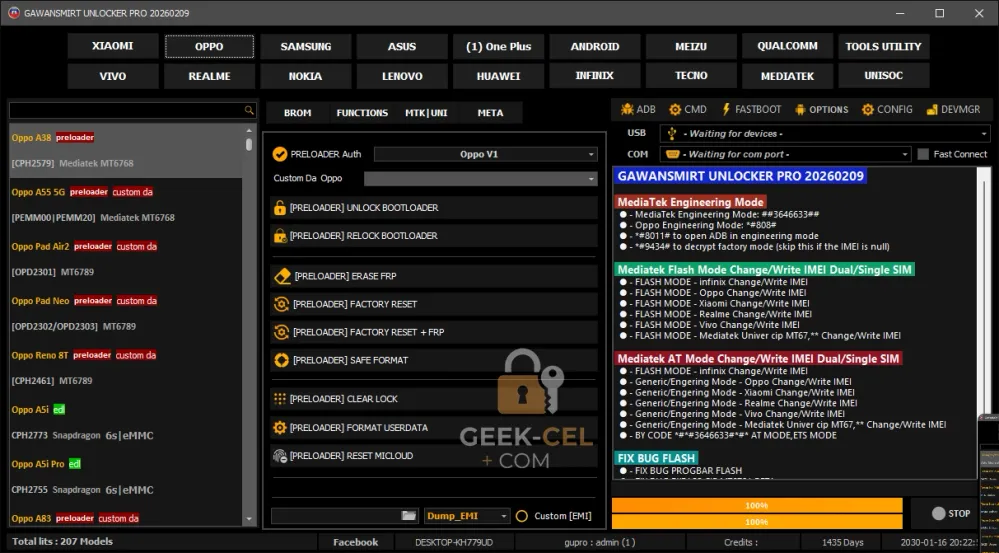Viewport: 999px width, 553px height.
Task: Select the UNISOC button
Action: pos(883,76)
